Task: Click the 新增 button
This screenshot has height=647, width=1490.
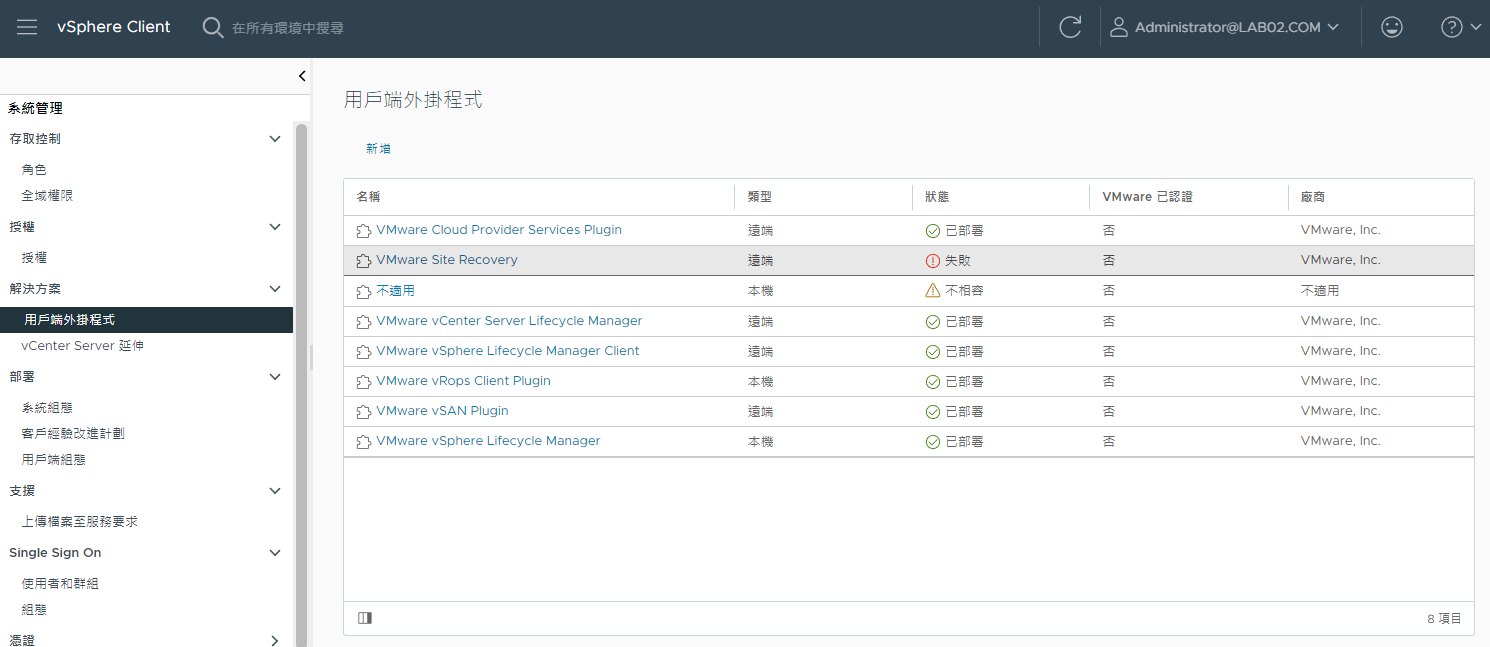Action: pyautogui.click(x=378, y=149)
